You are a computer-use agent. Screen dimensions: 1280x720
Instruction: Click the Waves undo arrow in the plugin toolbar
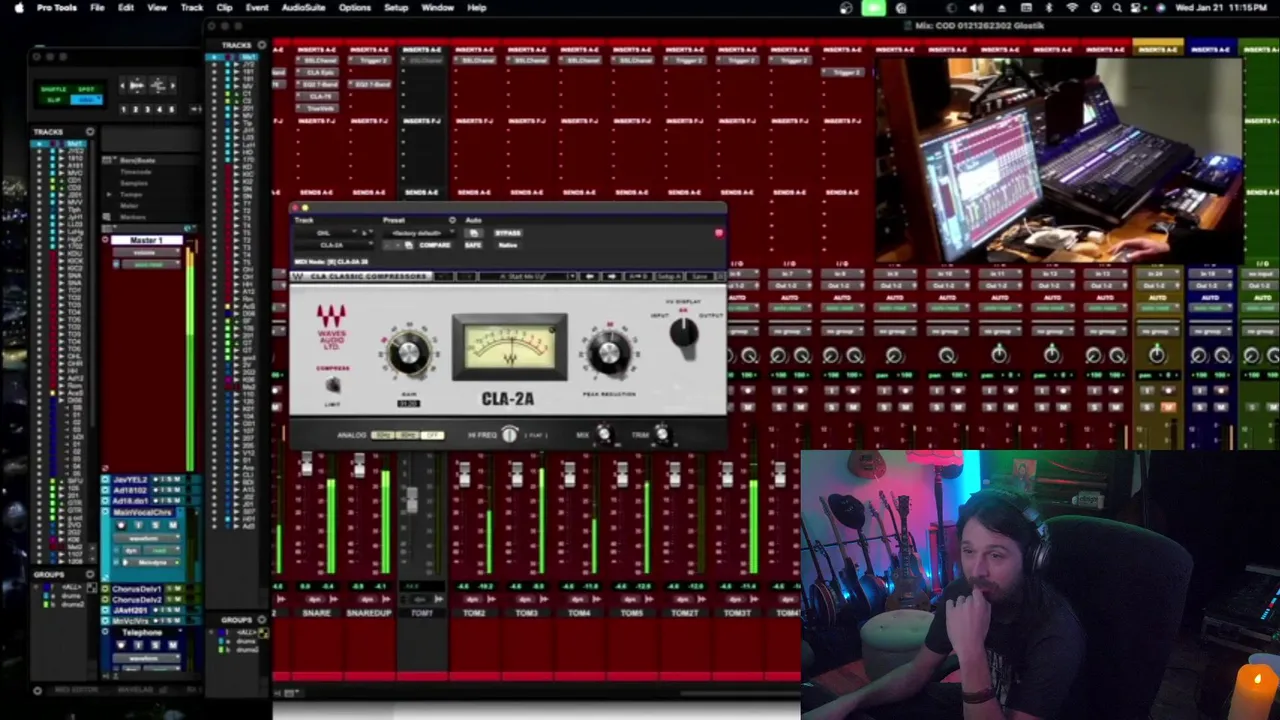(444, 276)
